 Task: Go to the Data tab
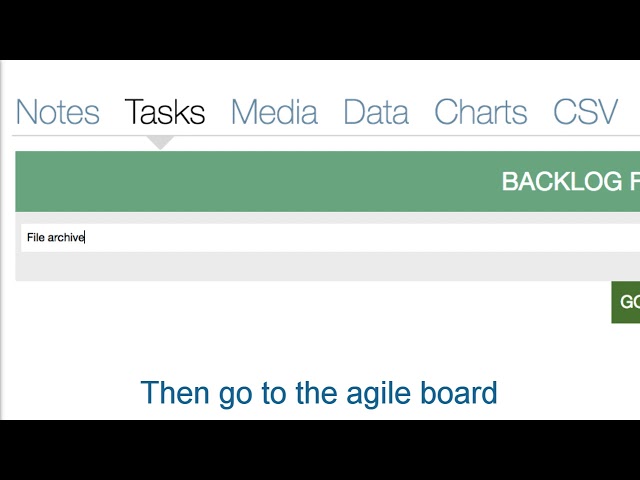point(376,112)
